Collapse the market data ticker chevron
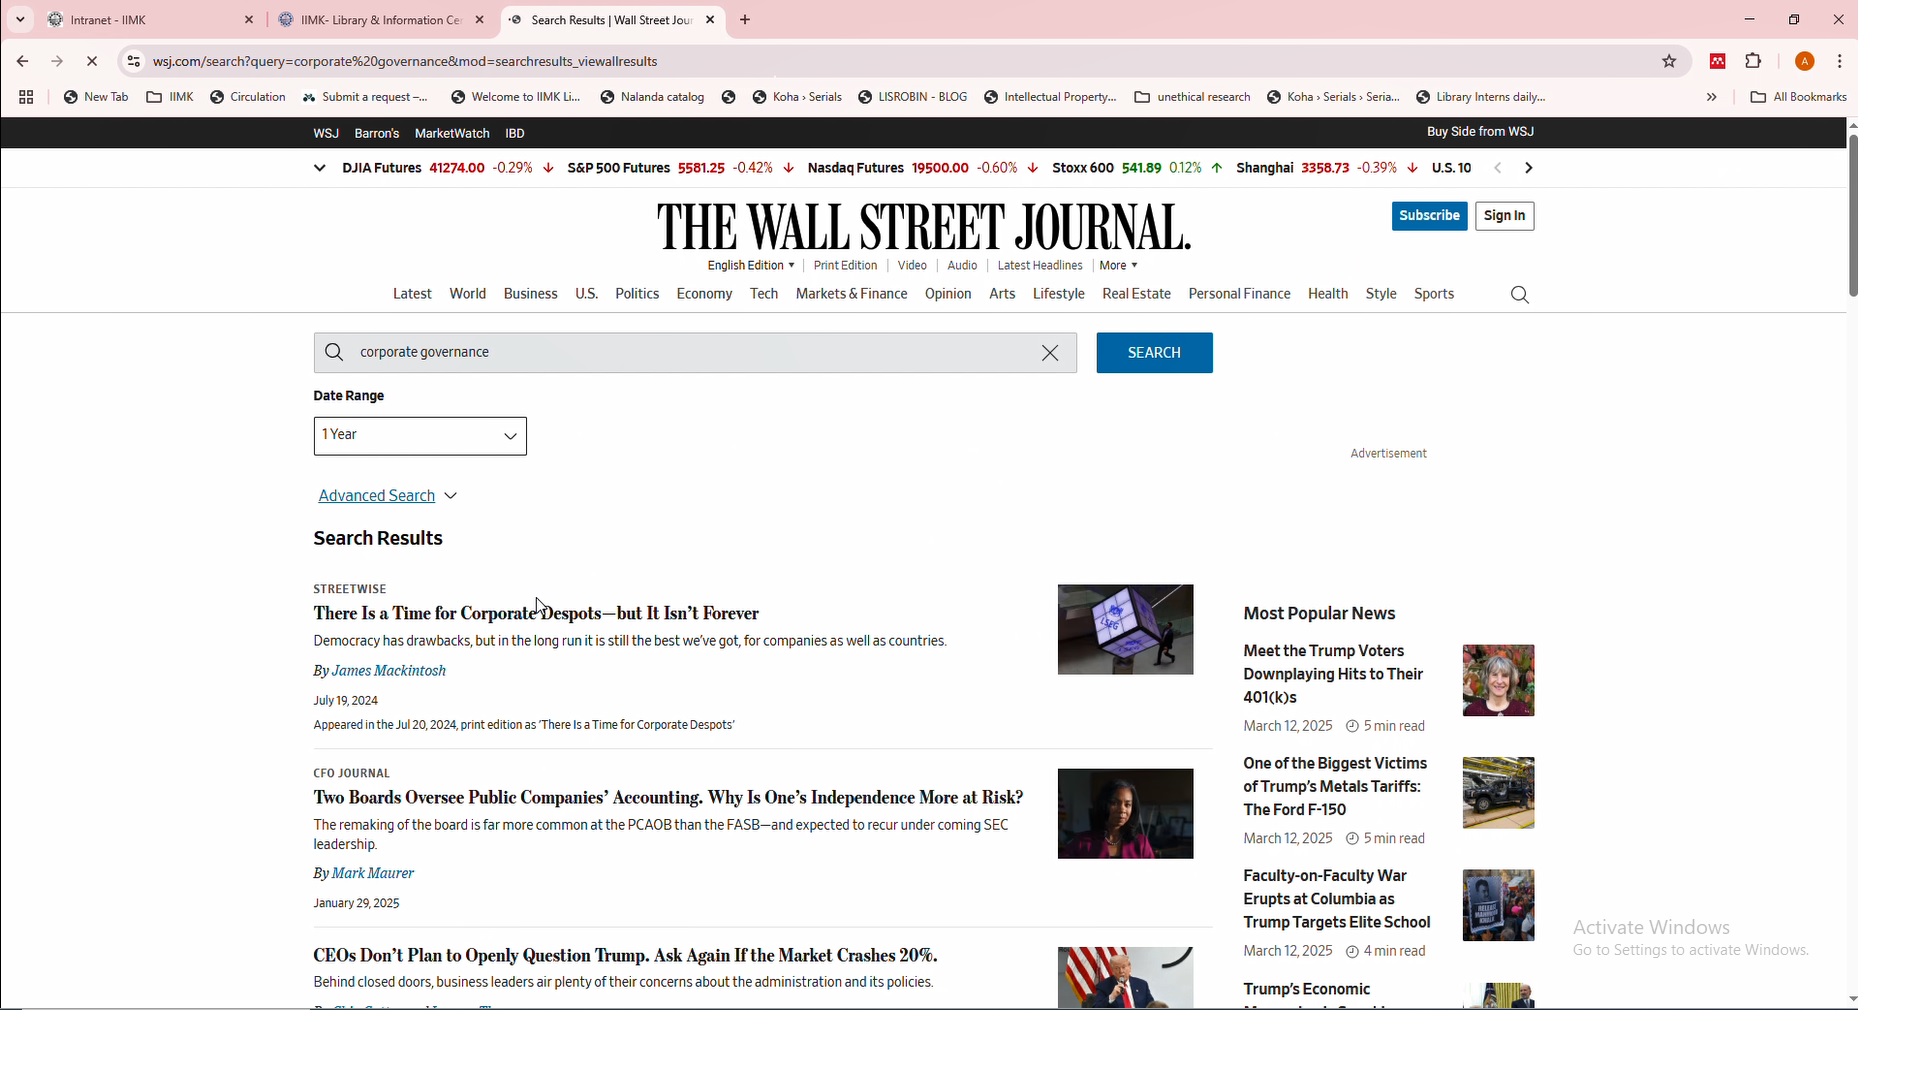Screen dimensions: 1918x1092 coord(320,169)
